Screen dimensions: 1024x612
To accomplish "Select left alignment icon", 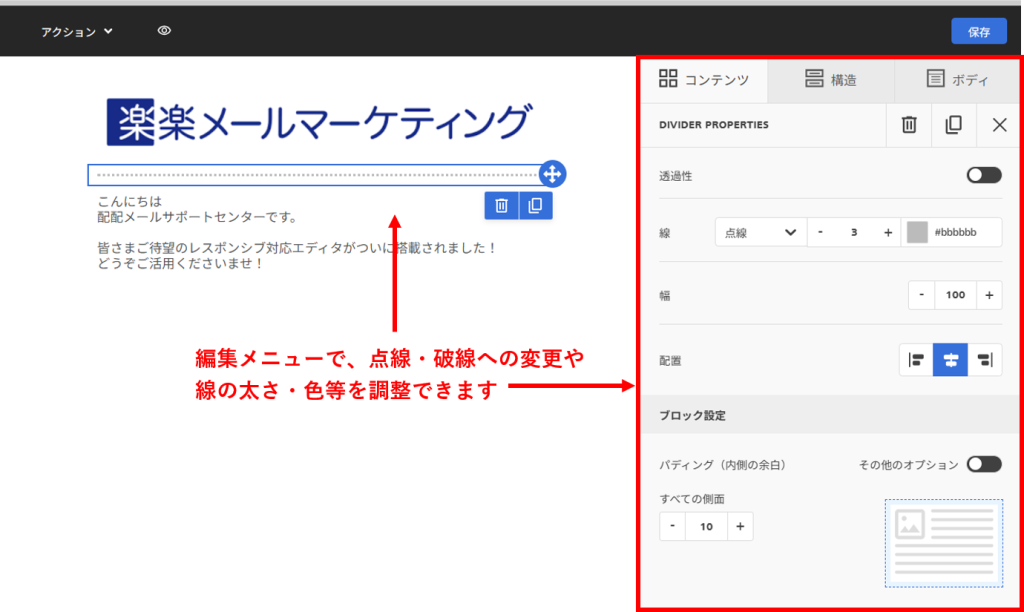I will pos(916,360).
